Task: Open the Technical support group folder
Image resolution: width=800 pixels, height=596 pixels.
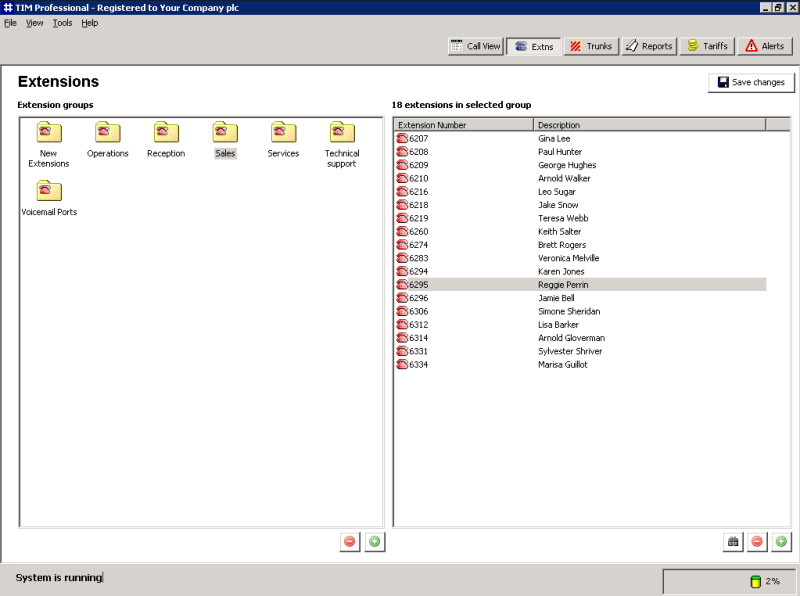Action: coord(342,133)
